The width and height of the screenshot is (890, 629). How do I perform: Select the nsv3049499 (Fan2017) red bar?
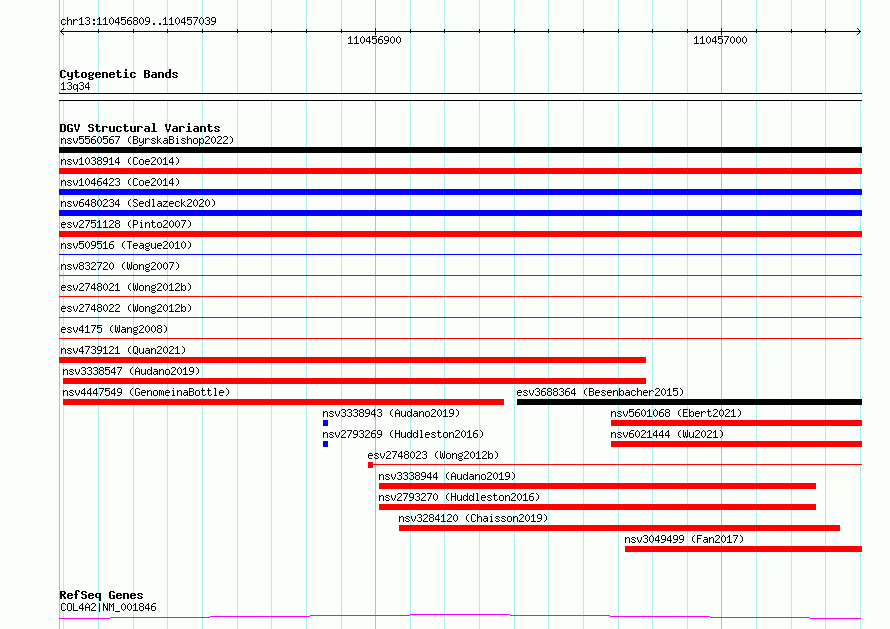[744, 549]
